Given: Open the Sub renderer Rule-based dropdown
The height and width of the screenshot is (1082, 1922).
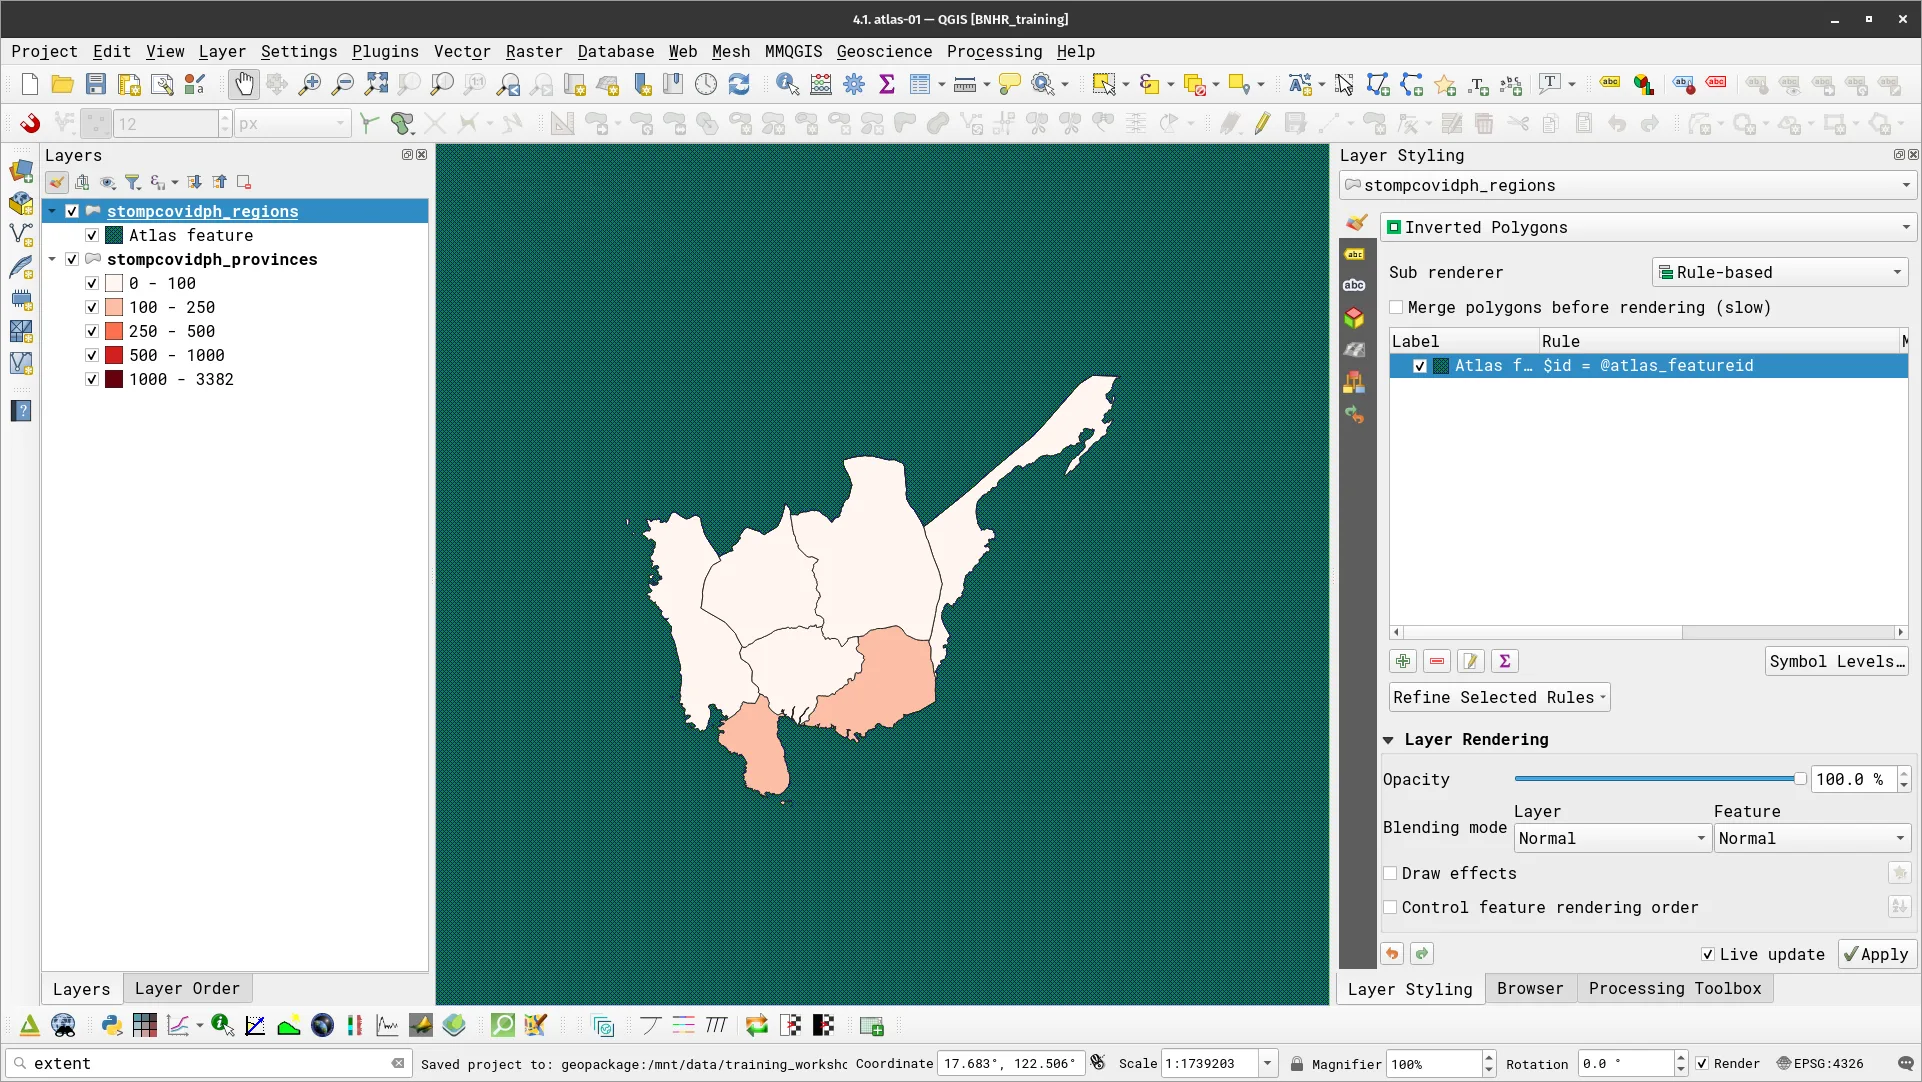Looking at the screenshot, I should click(1780, 271).
